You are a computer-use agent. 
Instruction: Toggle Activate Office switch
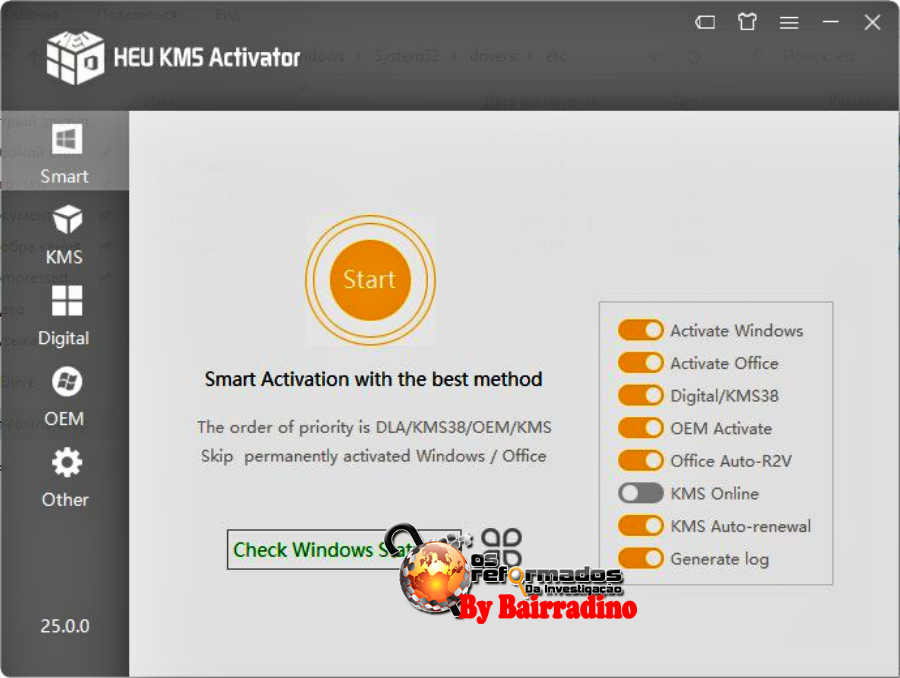click(x=641, y=363)
